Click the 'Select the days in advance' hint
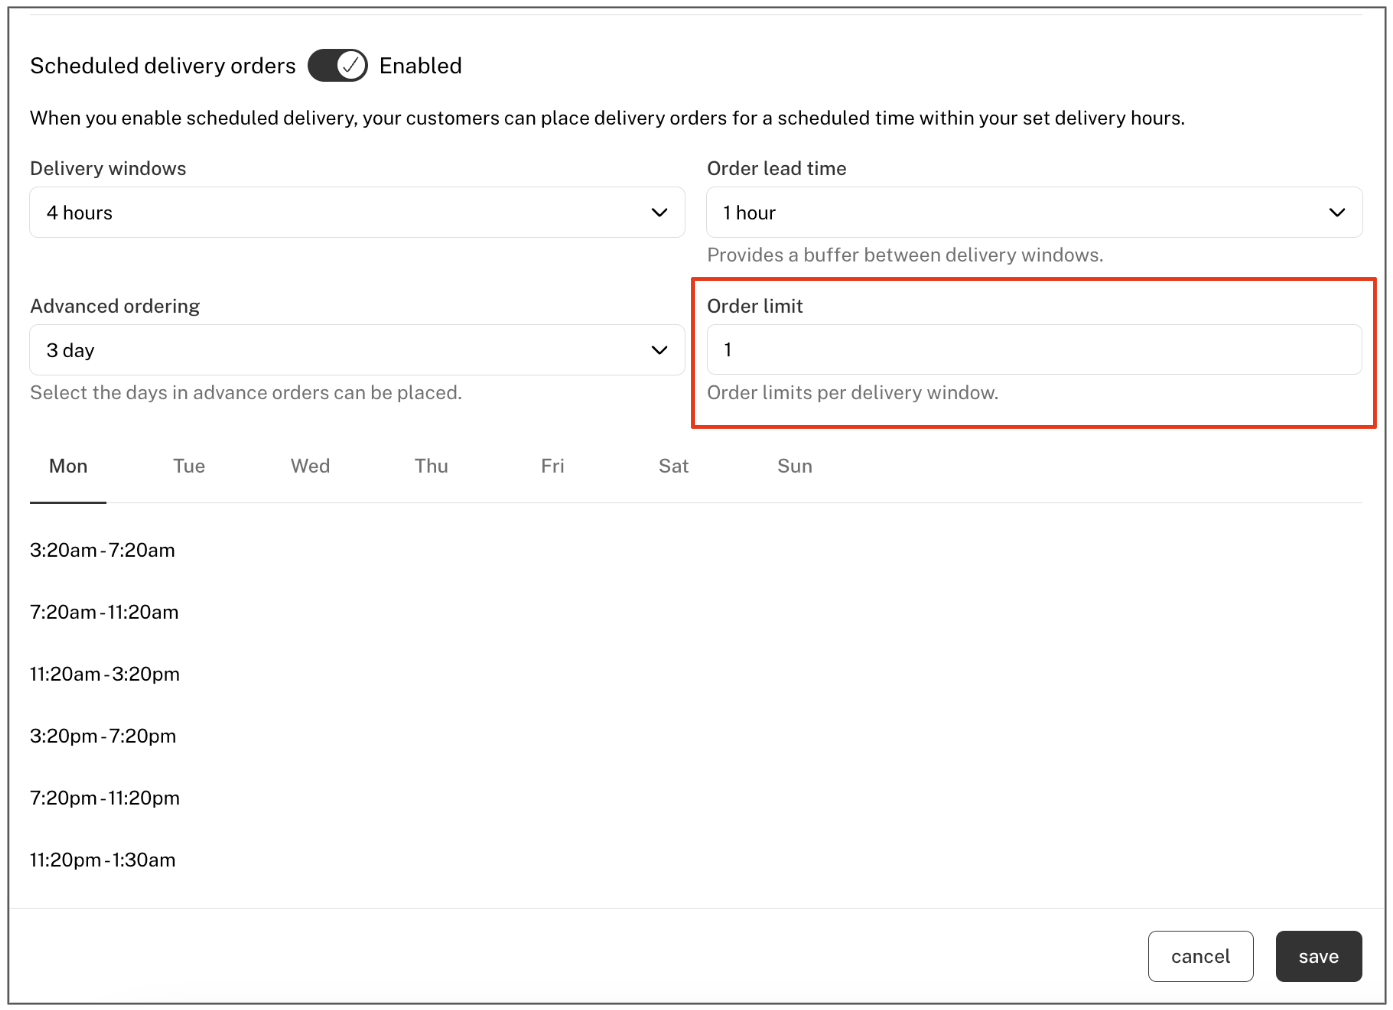 246,393
